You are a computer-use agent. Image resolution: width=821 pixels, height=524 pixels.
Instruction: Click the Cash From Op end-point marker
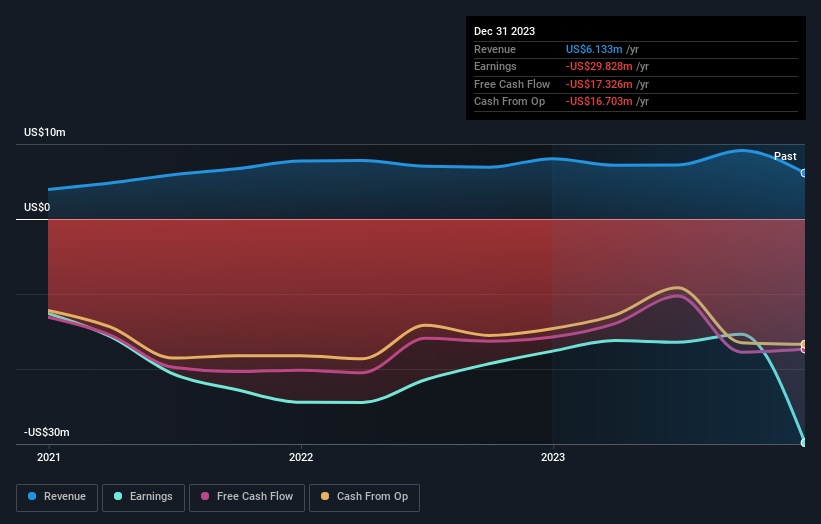(x=804, y=344)
